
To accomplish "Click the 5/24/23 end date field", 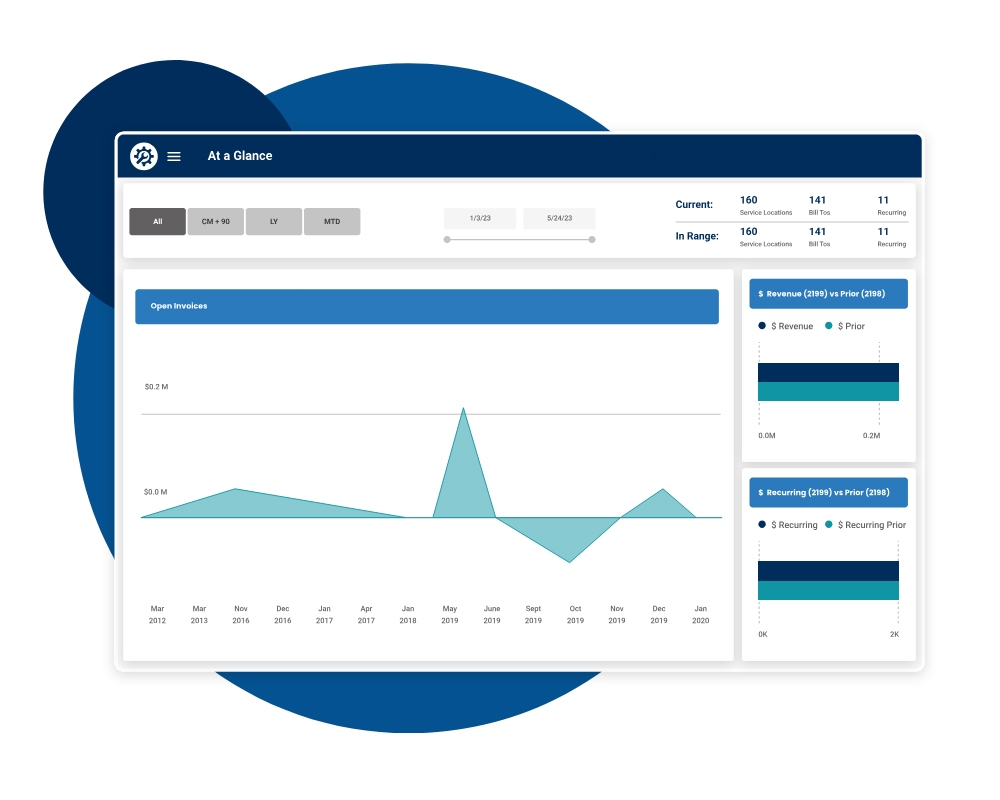I will point(559,218).
